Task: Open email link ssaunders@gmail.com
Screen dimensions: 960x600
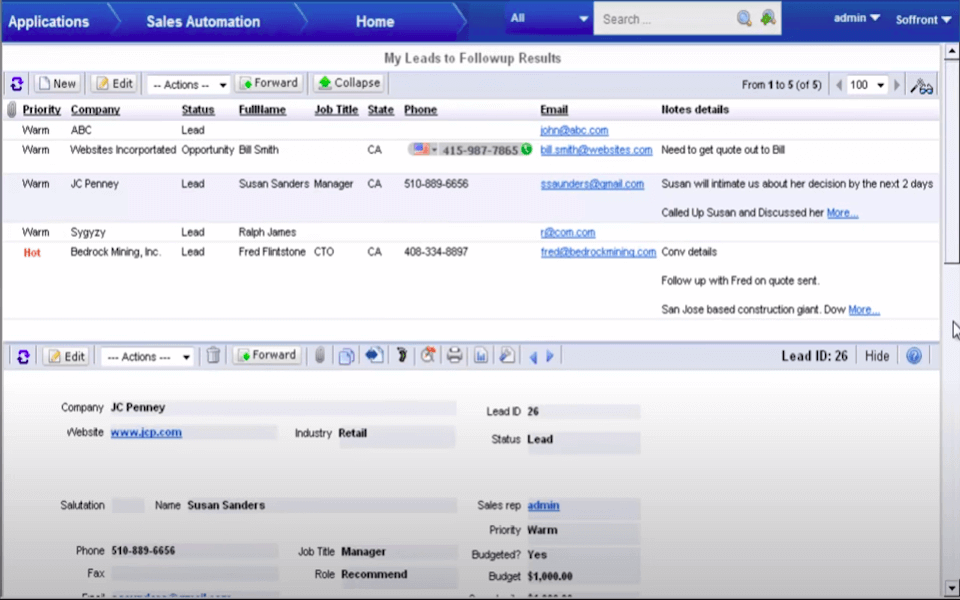Action: [592, 184]
